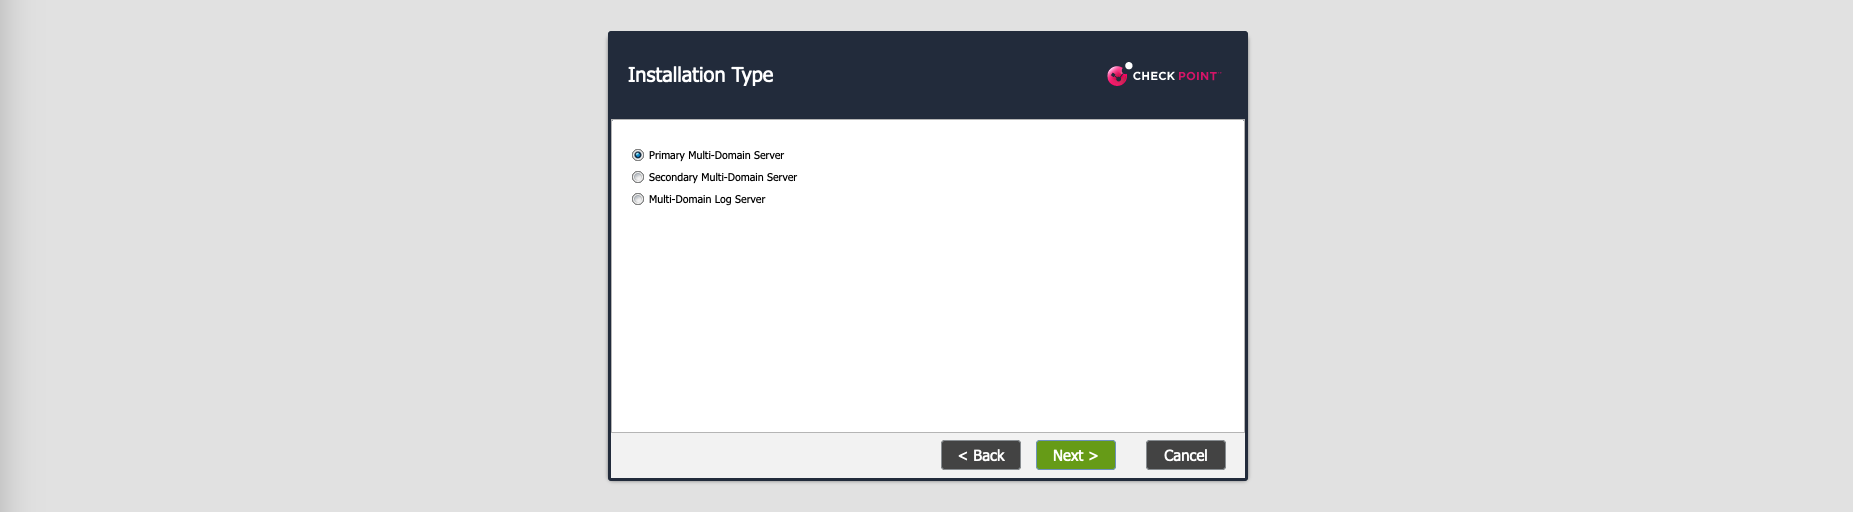1853x512 pixels.
Task: Choose the Secondary Multi-Domain Server radio button
Action: coord(638,177)
